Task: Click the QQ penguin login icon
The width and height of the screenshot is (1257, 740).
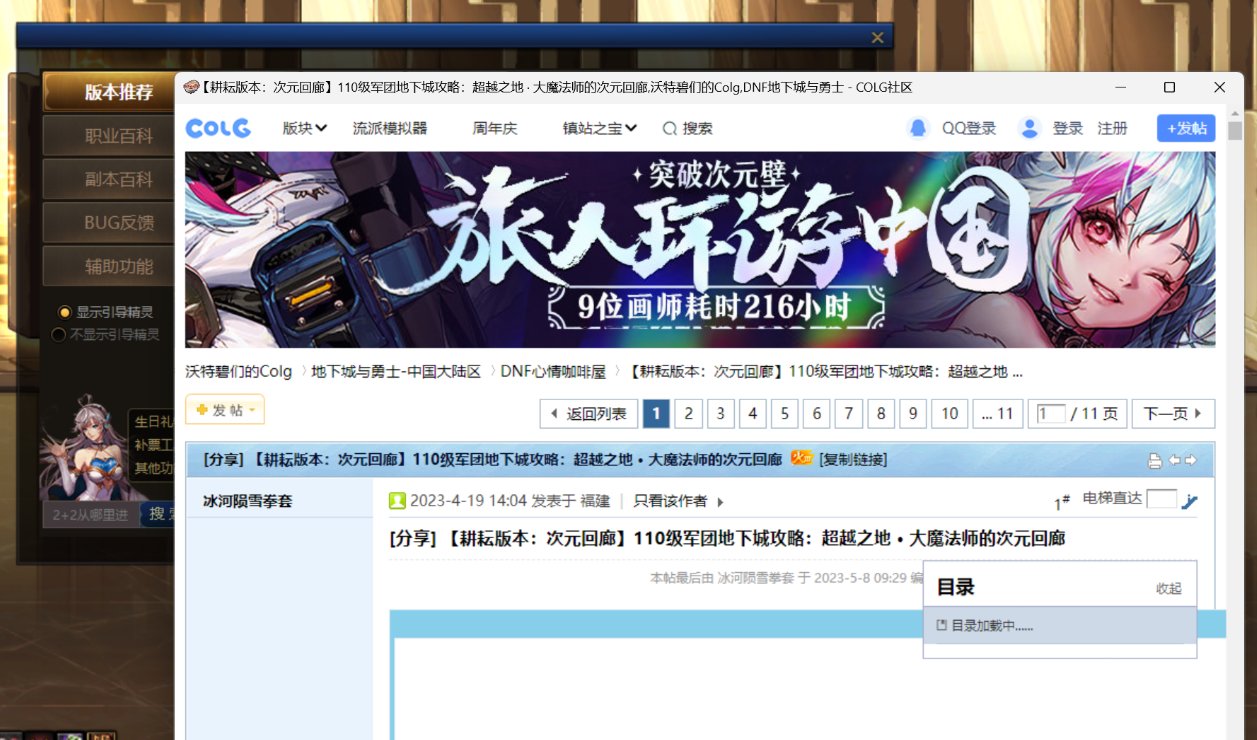Action: coord(918,128)
